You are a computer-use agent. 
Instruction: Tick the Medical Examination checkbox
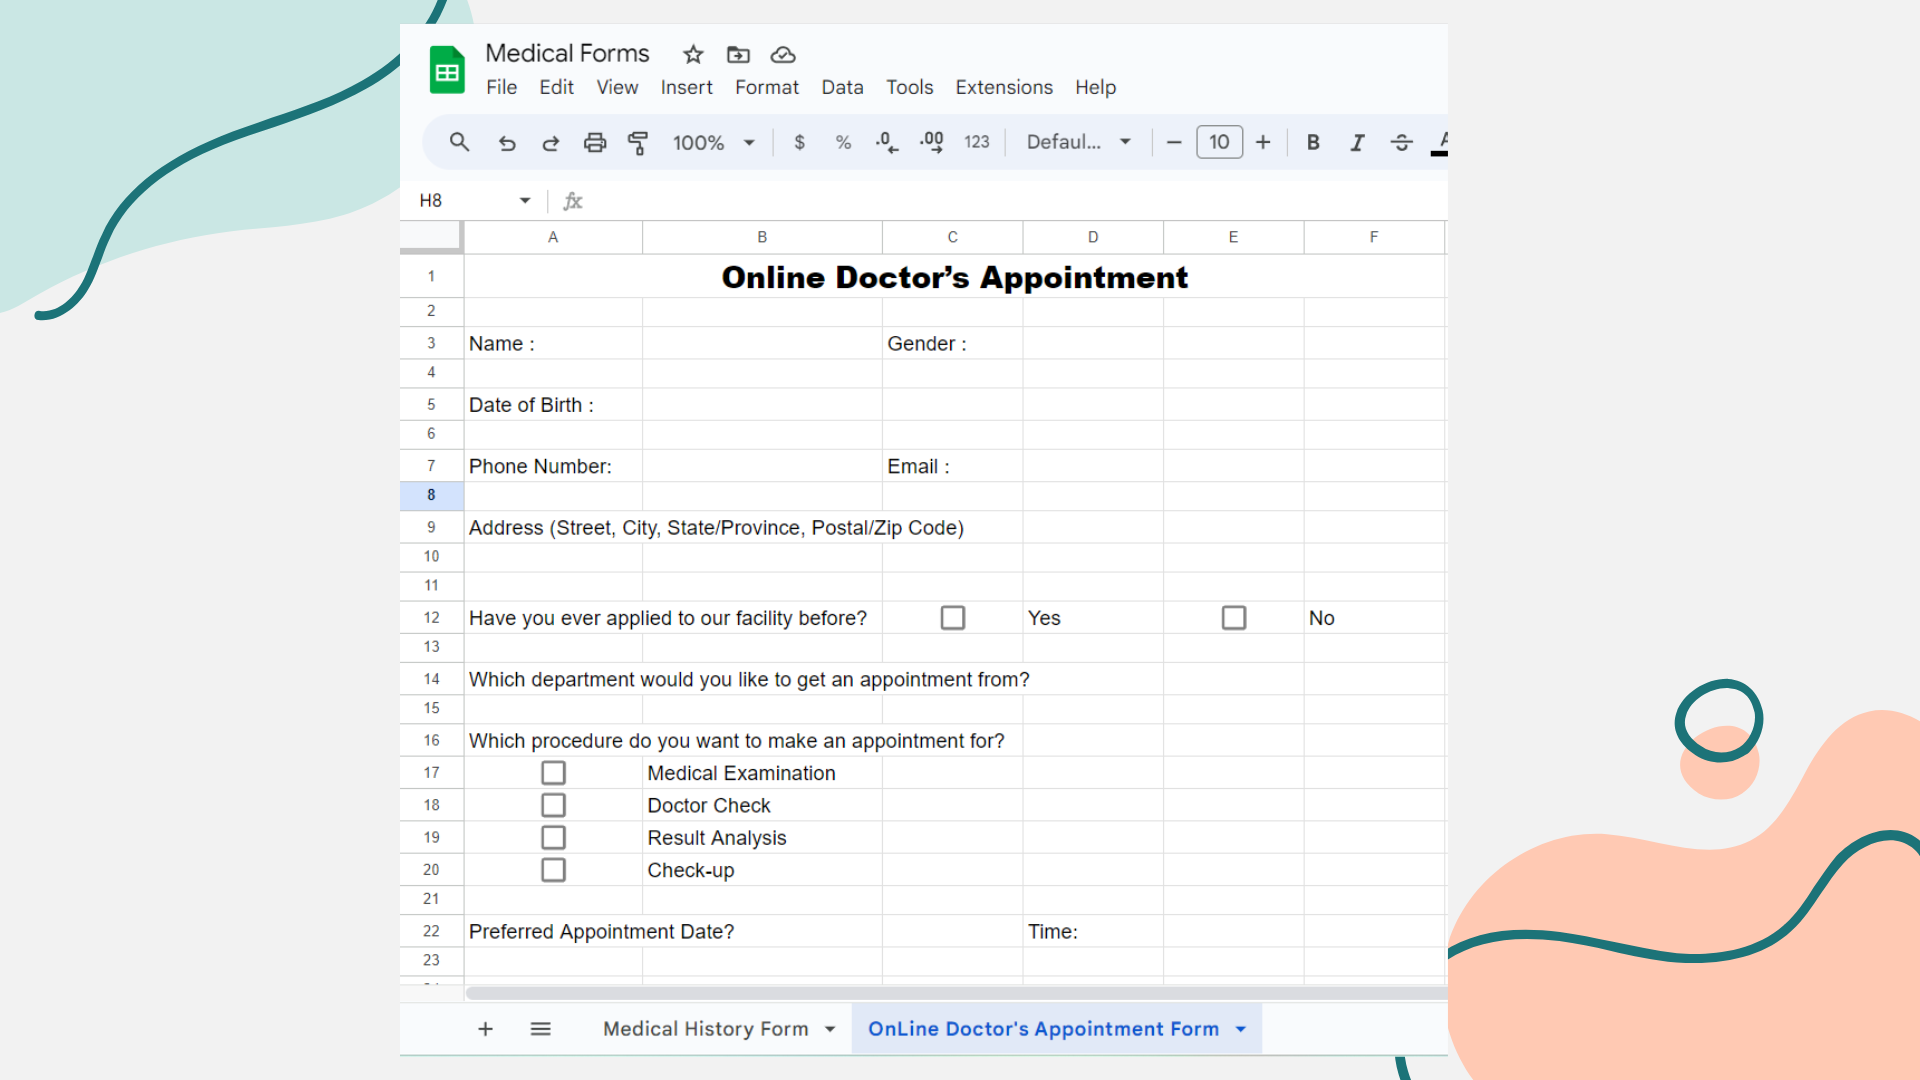[x=553, y=773]
